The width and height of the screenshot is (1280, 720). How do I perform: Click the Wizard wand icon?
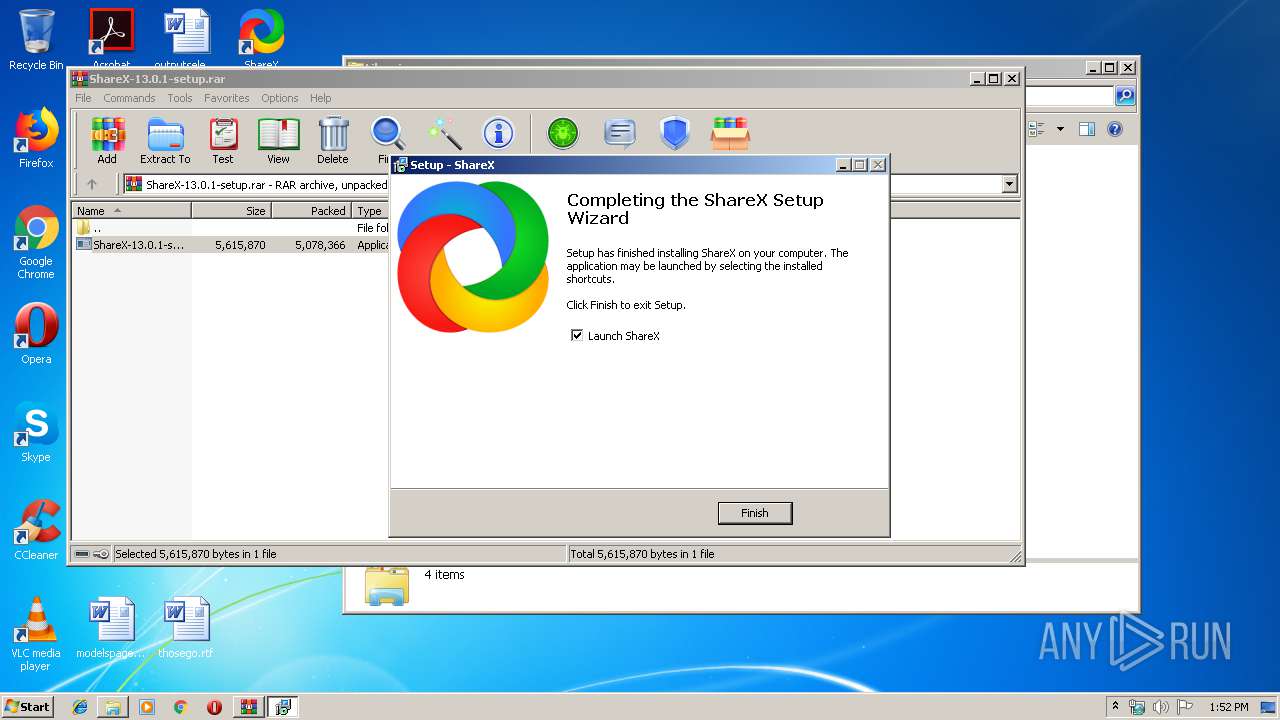point(444,133)
